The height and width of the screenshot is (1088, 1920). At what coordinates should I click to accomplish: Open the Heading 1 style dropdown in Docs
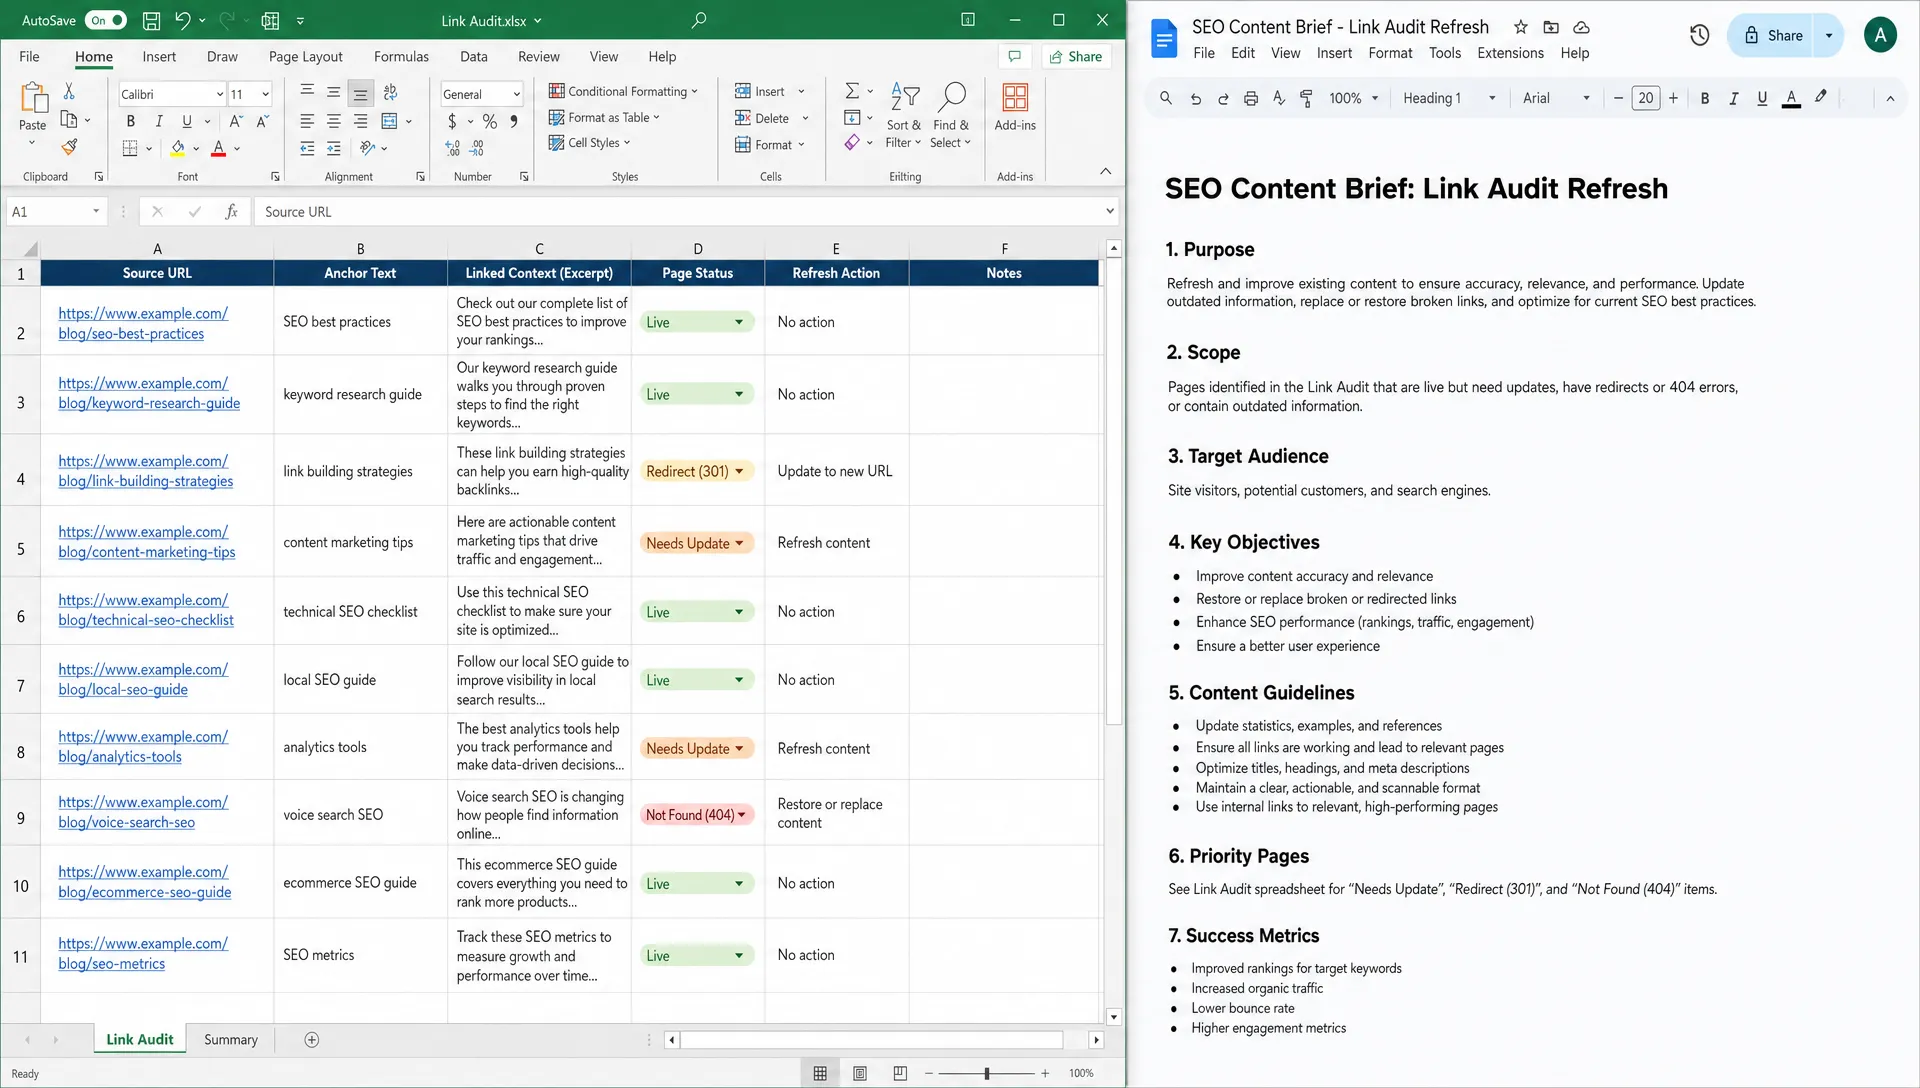point(1450,98)
